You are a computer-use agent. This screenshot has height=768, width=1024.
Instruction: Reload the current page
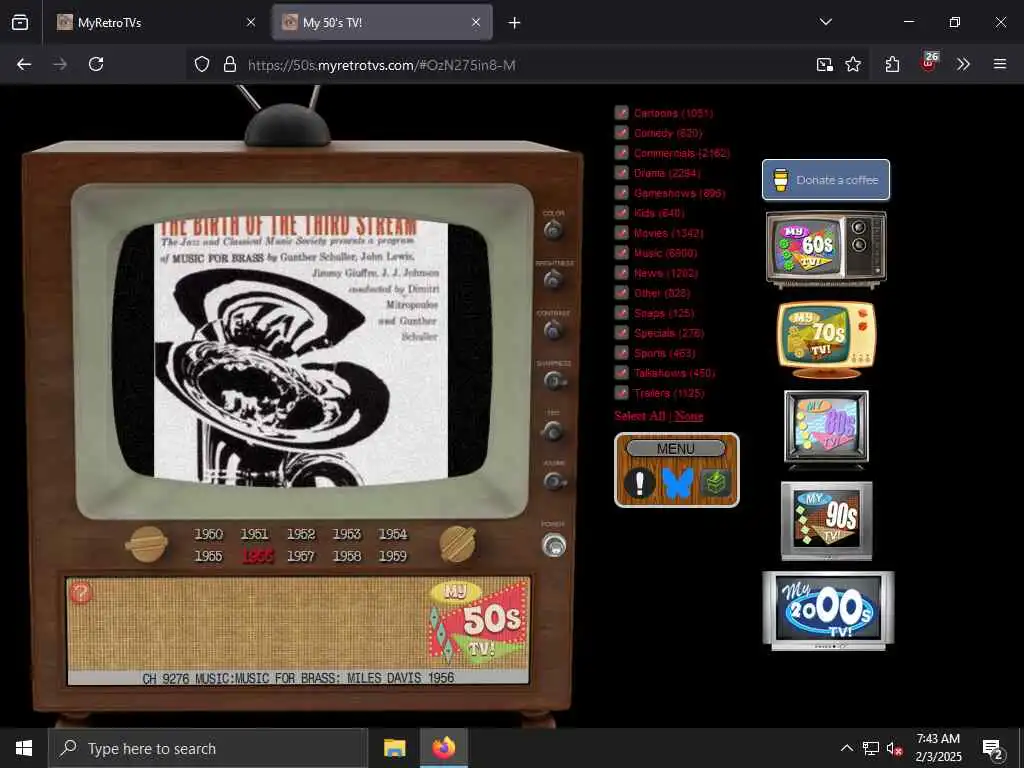(96, 64)
